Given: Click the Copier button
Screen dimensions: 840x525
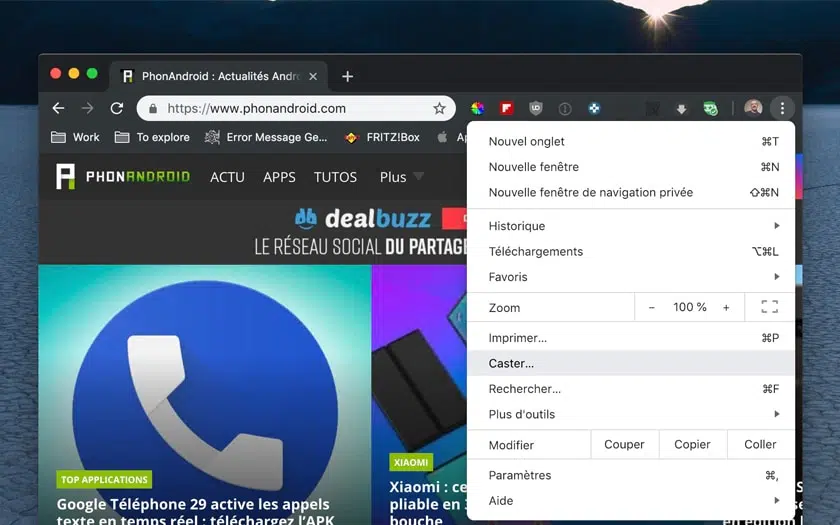Looking at the screenshot, I should click(x=692, y=444).
